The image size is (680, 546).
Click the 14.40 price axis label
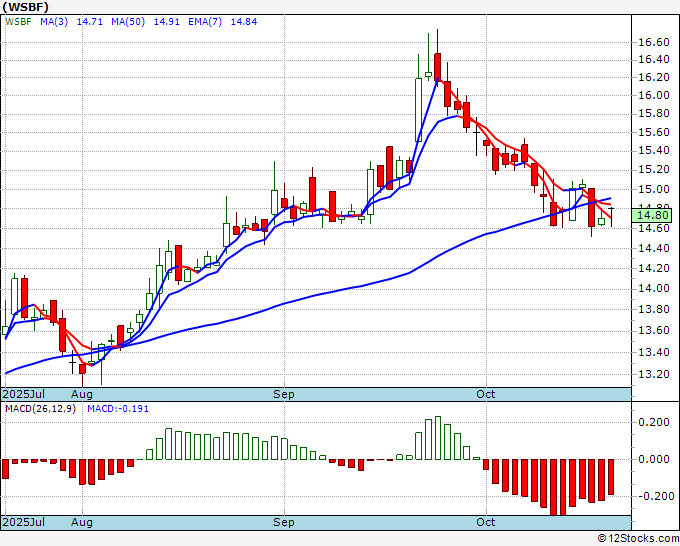click(654, 248)
